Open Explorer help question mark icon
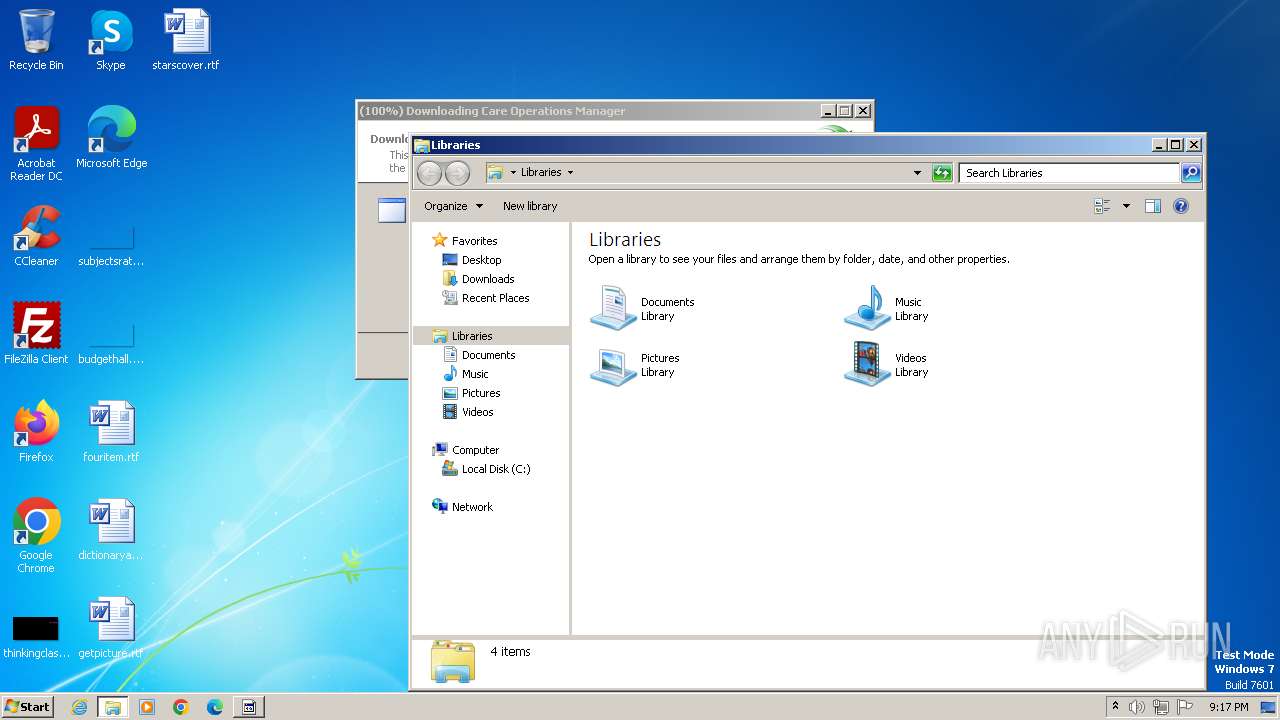 click(x=1181, y=206)
